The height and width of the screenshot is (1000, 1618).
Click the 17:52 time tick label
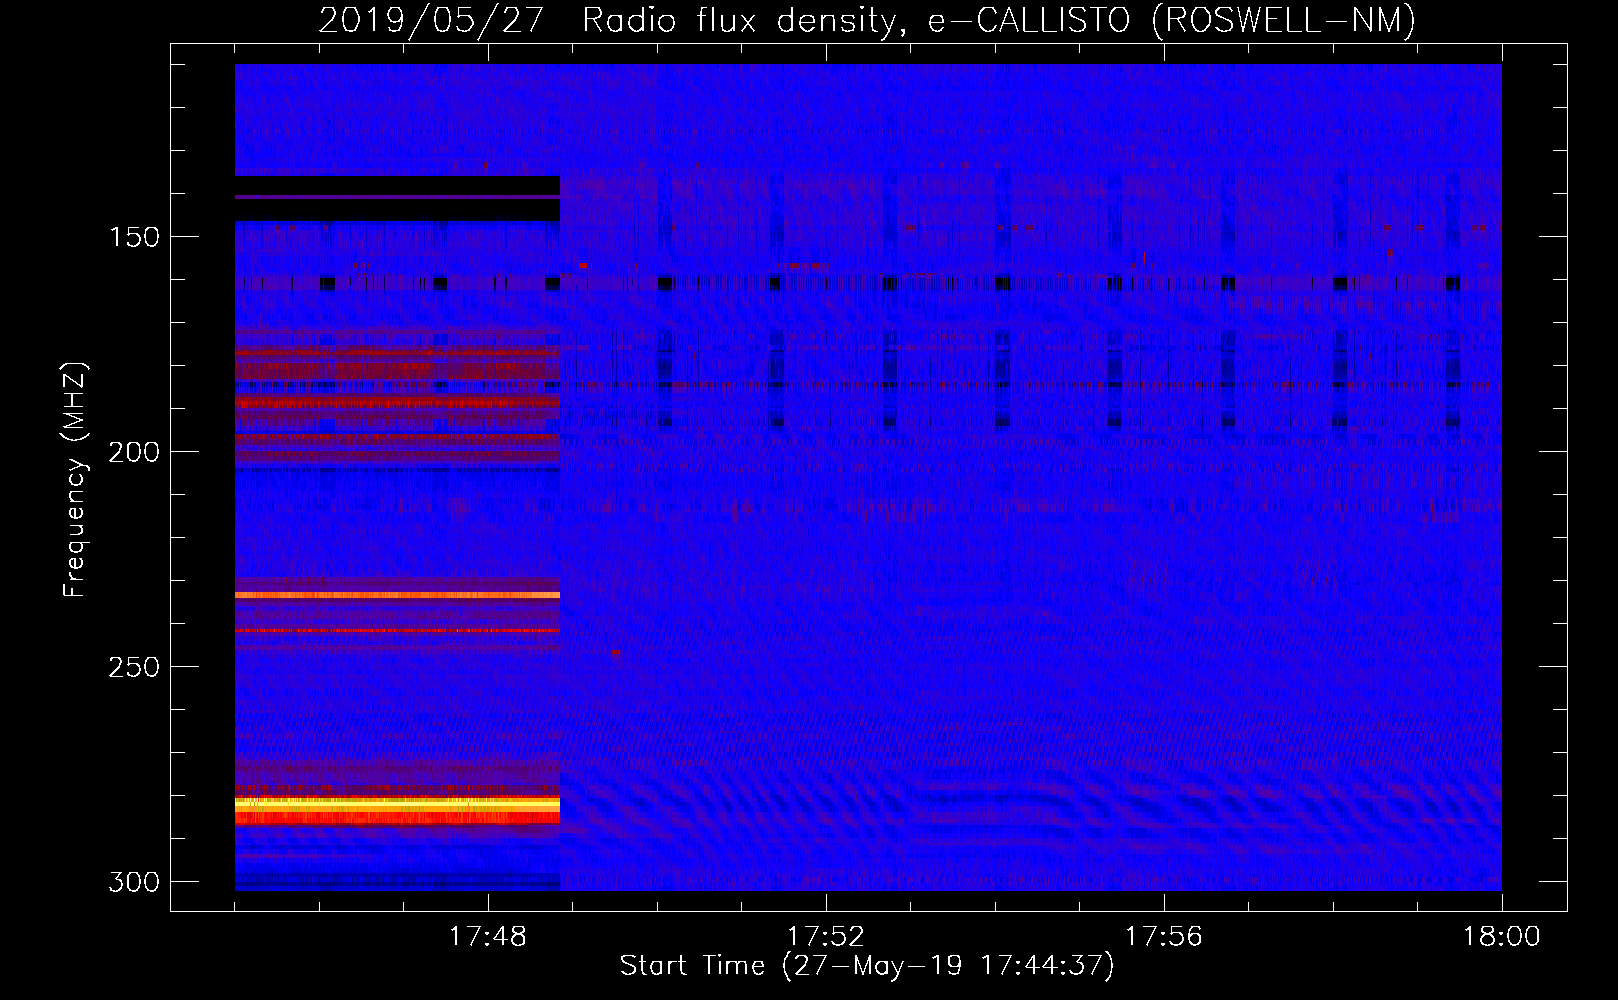click(x=826, y=937)
